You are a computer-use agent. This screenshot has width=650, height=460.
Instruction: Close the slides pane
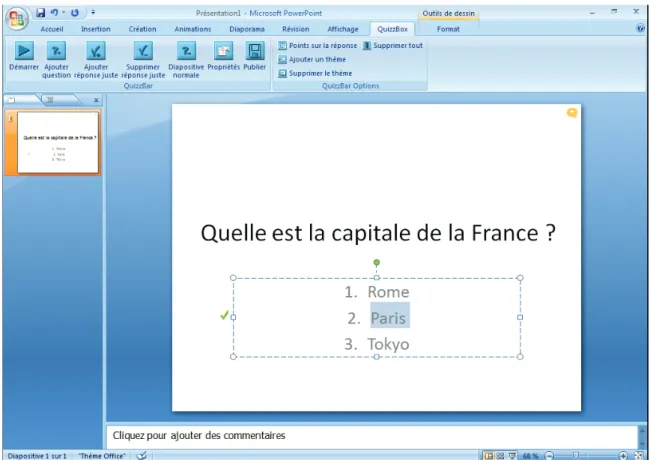pos(96,100)
